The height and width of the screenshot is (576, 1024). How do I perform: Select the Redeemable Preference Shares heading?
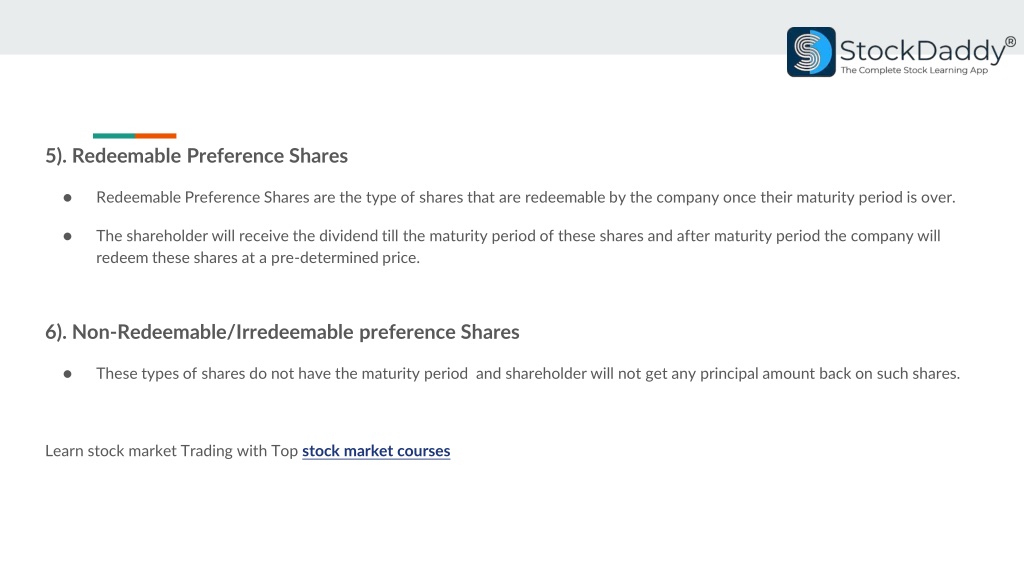(x=197, y=155)
